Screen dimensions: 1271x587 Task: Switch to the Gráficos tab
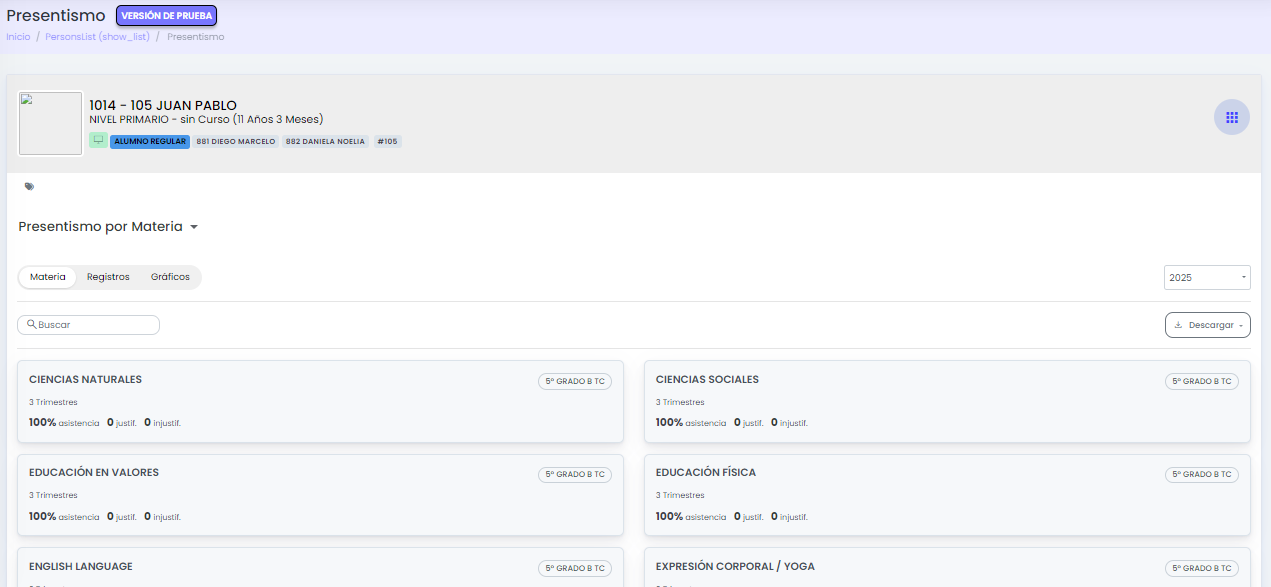(170, 277)
